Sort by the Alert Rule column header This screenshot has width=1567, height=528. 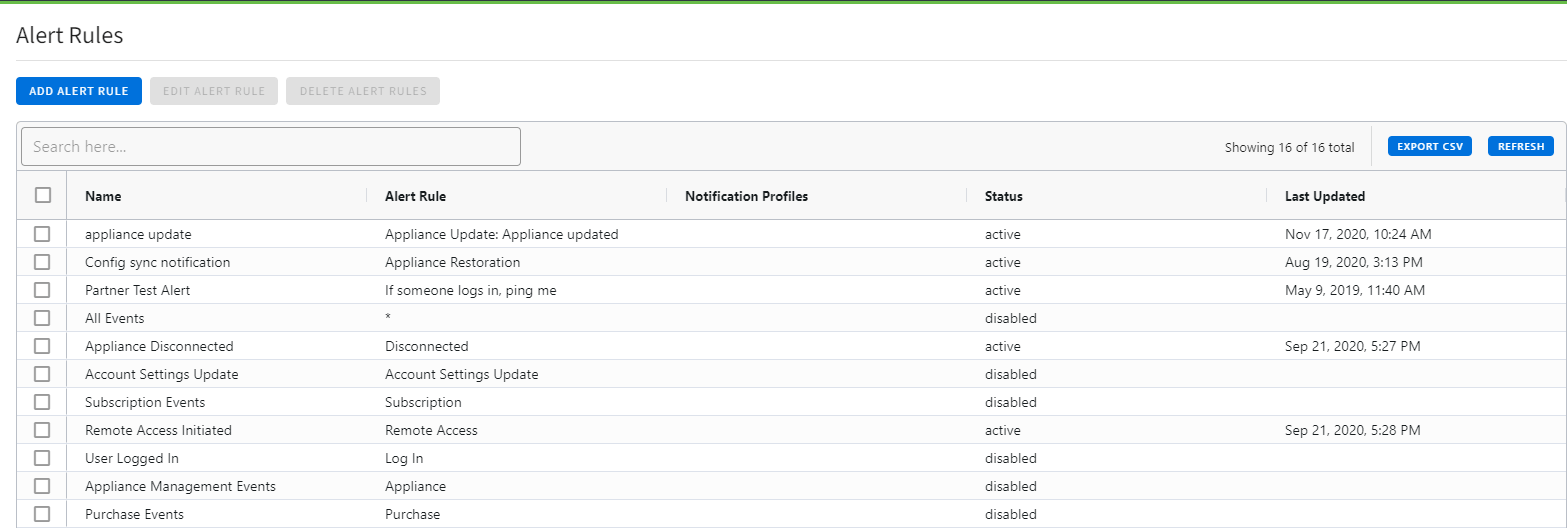point(415,197)
